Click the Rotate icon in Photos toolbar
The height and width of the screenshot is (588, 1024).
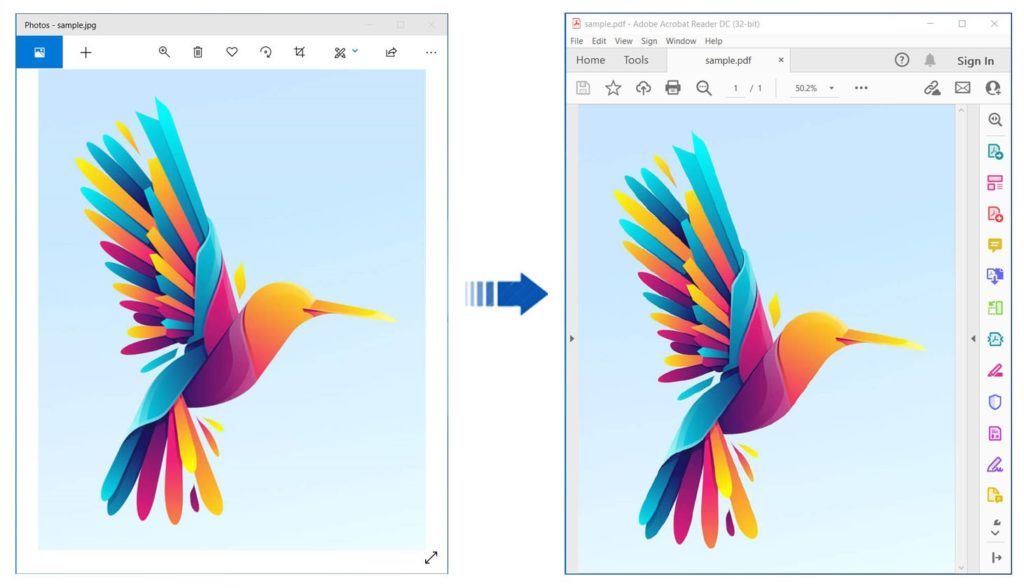[x=265, y=52]
